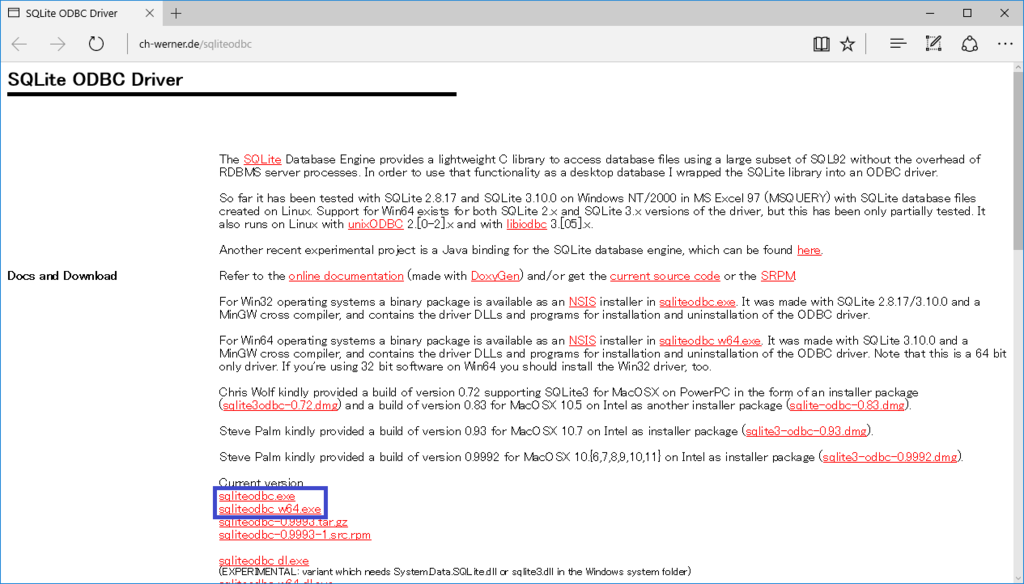Make a Web Note pen icon
1024x584 pixels.
(x=933, y=44)
